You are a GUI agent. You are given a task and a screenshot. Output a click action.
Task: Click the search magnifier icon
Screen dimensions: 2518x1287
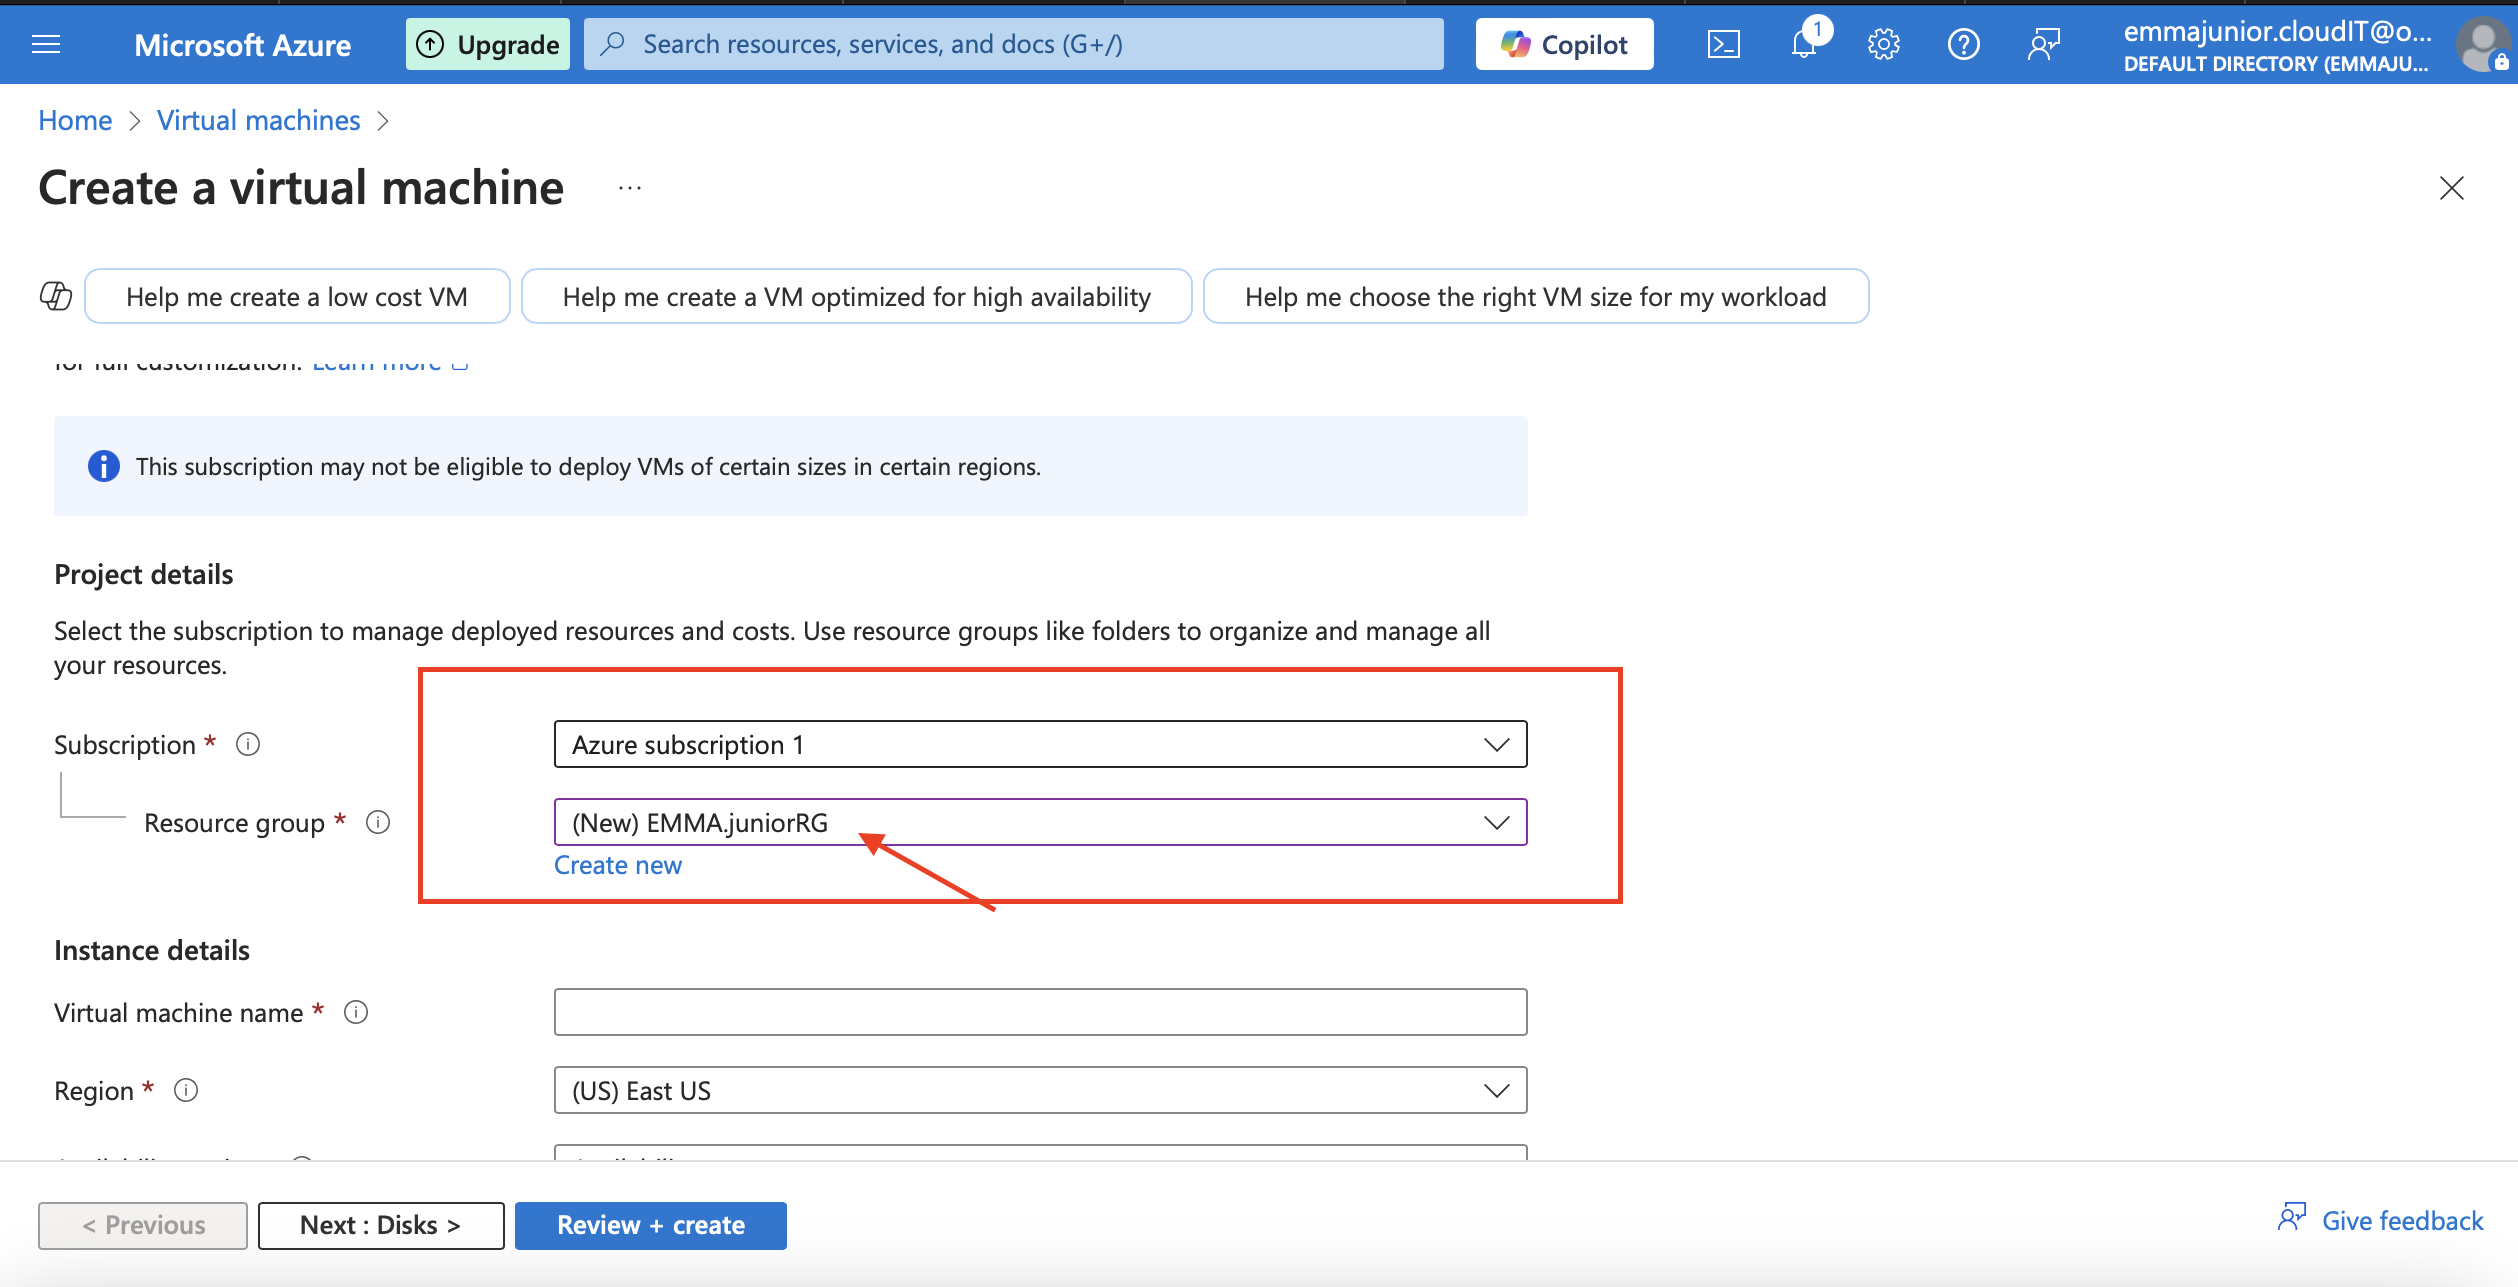point(613,43)
